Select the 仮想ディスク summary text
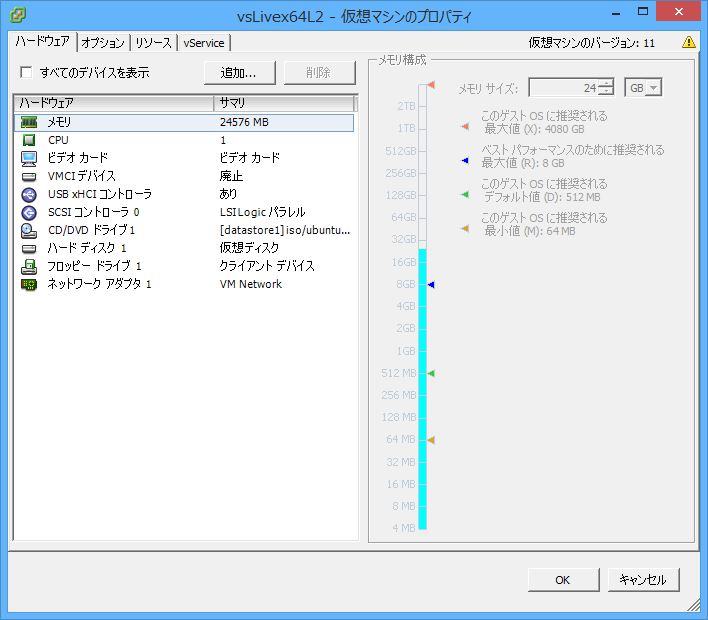Screen dimensions: 708x620 pos(249,248)
